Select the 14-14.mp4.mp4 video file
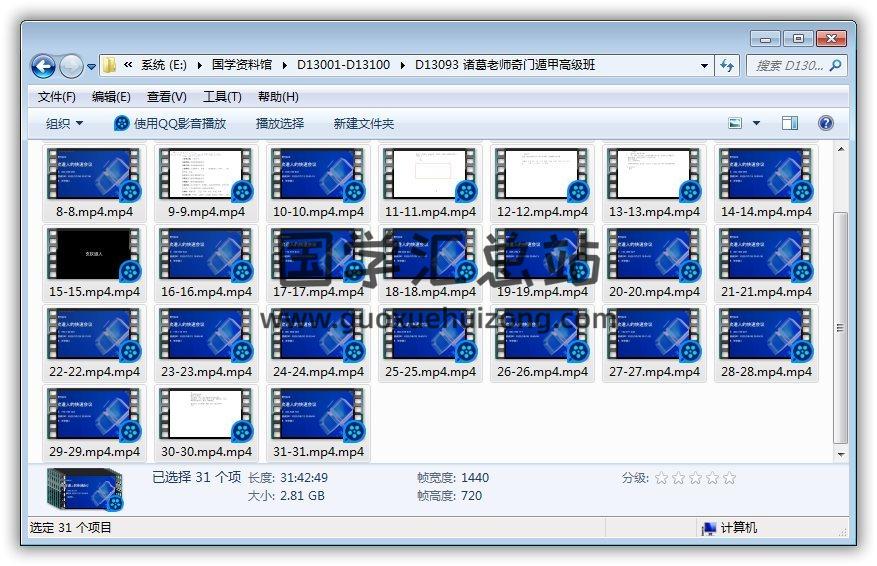877x566 pixels. 766,183
